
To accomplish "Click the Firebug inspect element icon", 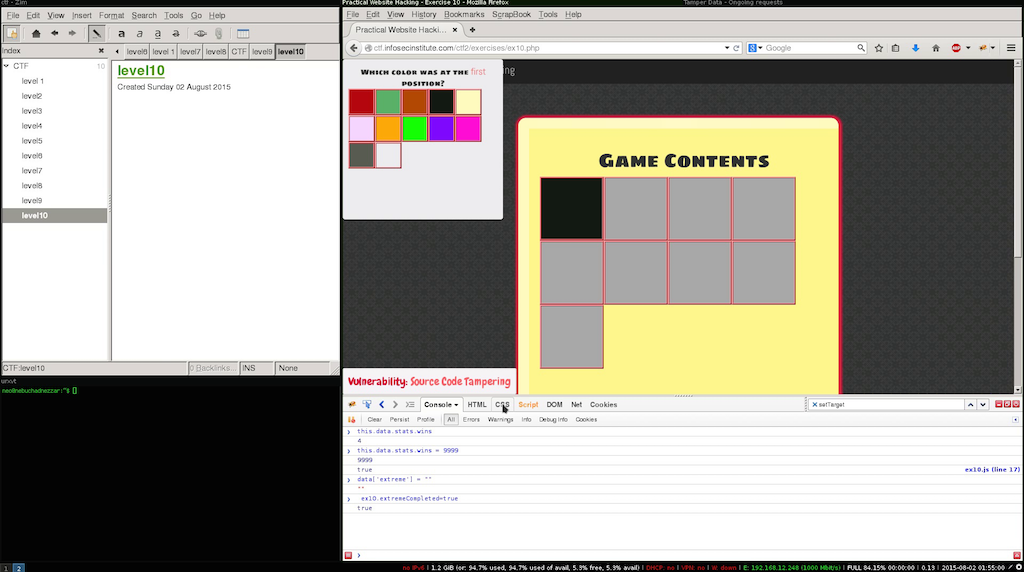I will pyautogui.click(x=367, y=404).
